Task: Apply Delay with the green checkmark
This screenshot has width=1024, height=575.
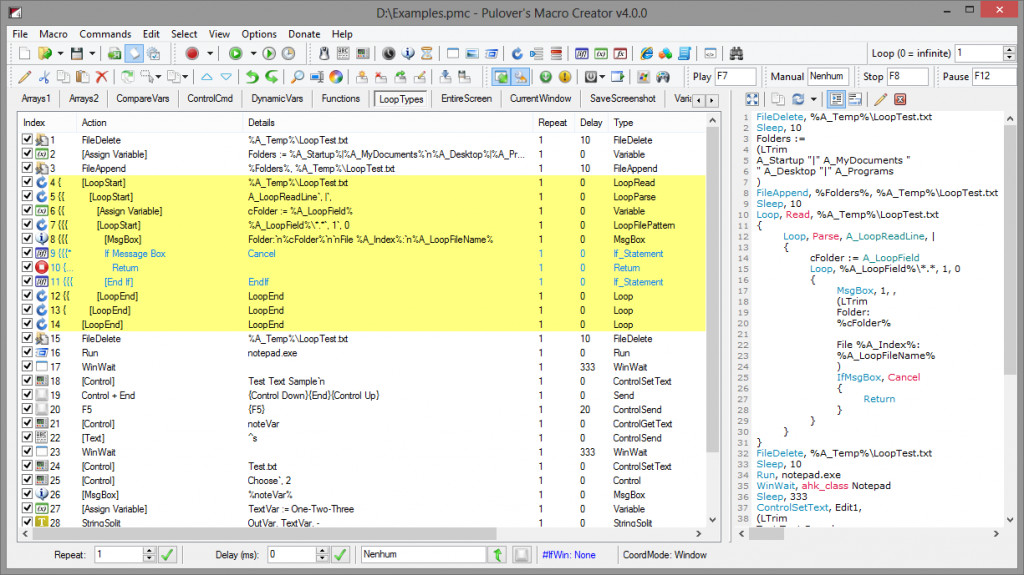Action: (x=340, y=555)
